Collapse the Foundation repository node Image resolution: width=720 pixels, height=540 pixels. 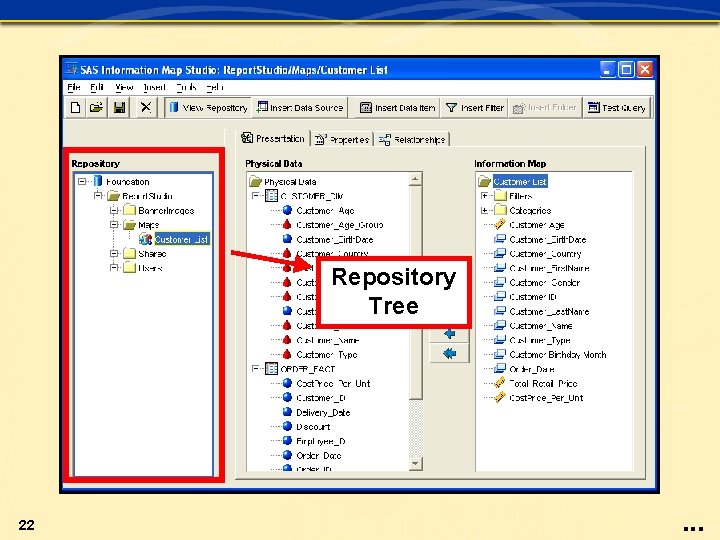82,181
